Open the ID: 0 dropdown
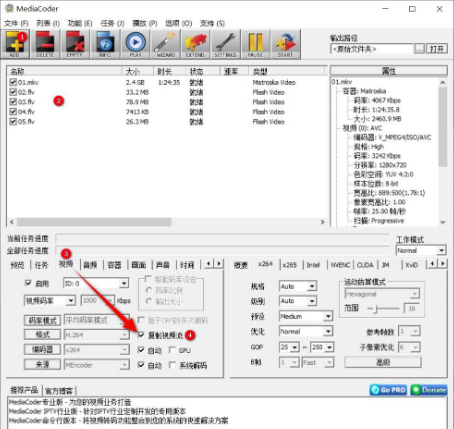454x429 pixels. [96, 283]
